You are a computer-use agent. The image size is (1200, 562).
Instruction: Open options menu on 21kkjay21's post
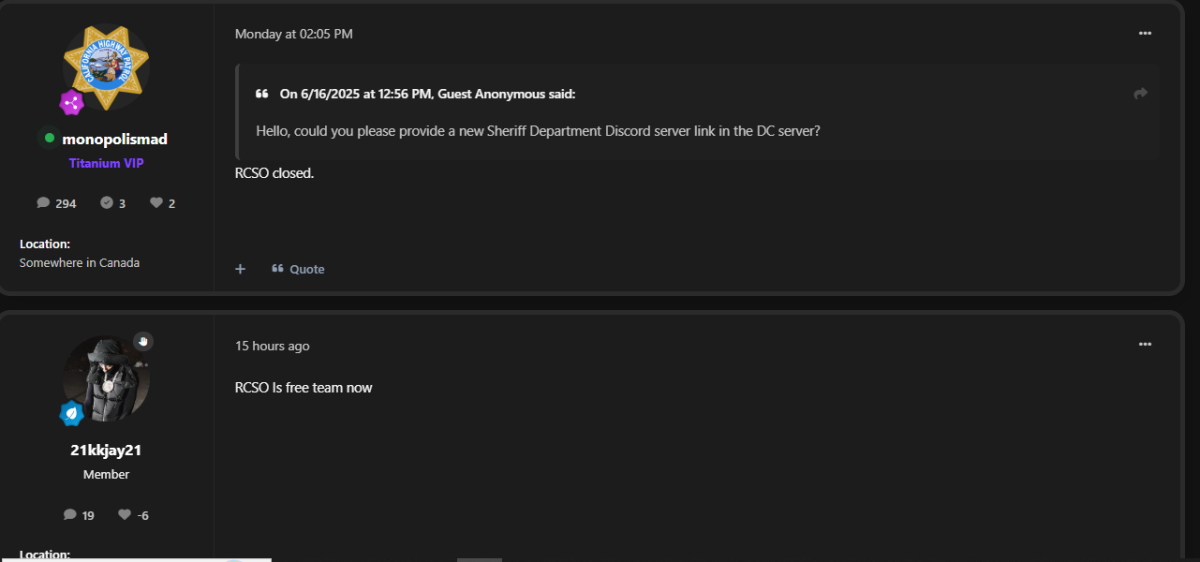point(1145,344)
